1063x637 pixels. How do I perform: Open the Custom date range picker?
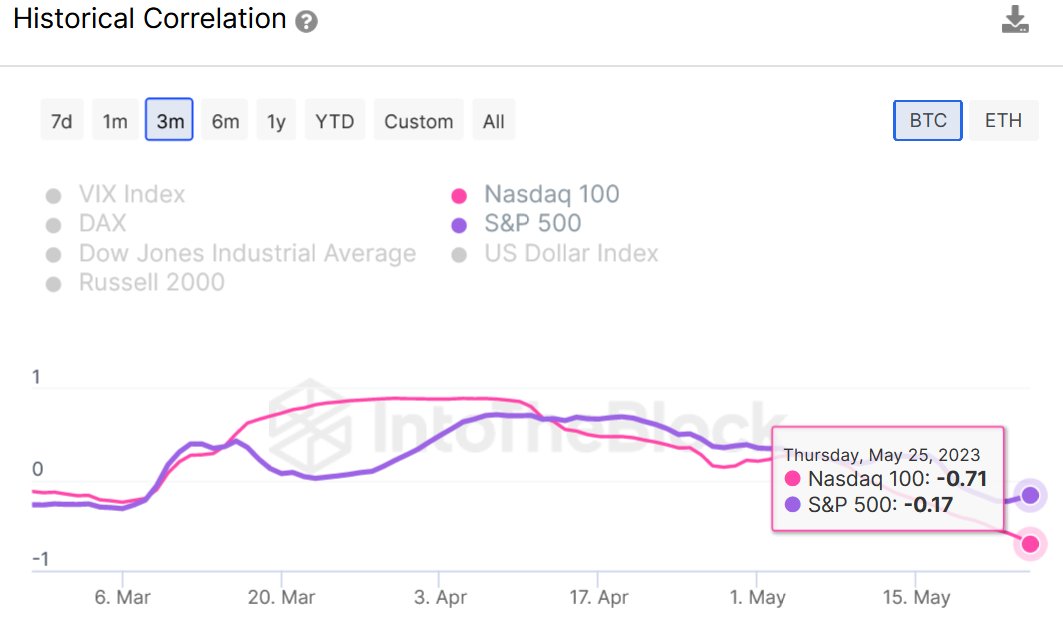pyautogui.click(x=419, y=121)
